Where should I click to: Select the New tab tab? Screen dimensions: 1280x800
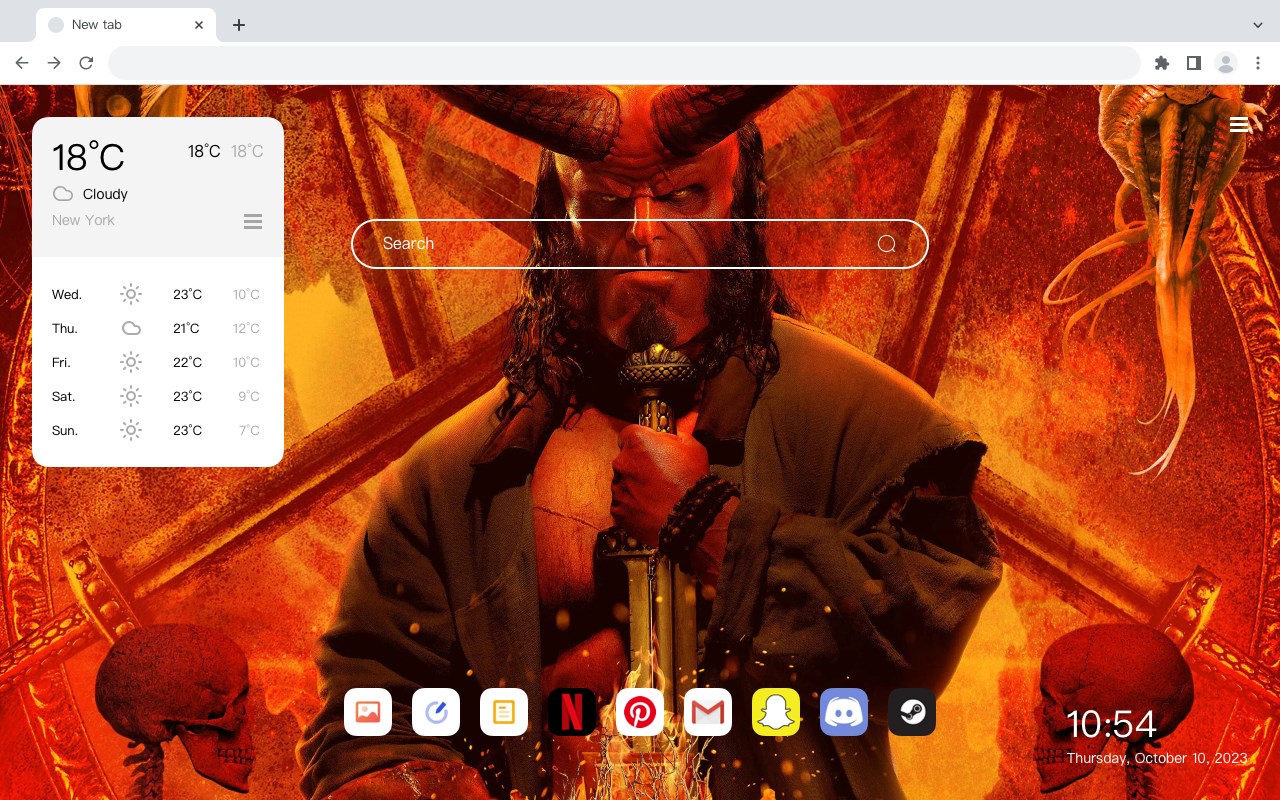pos(126,25)
